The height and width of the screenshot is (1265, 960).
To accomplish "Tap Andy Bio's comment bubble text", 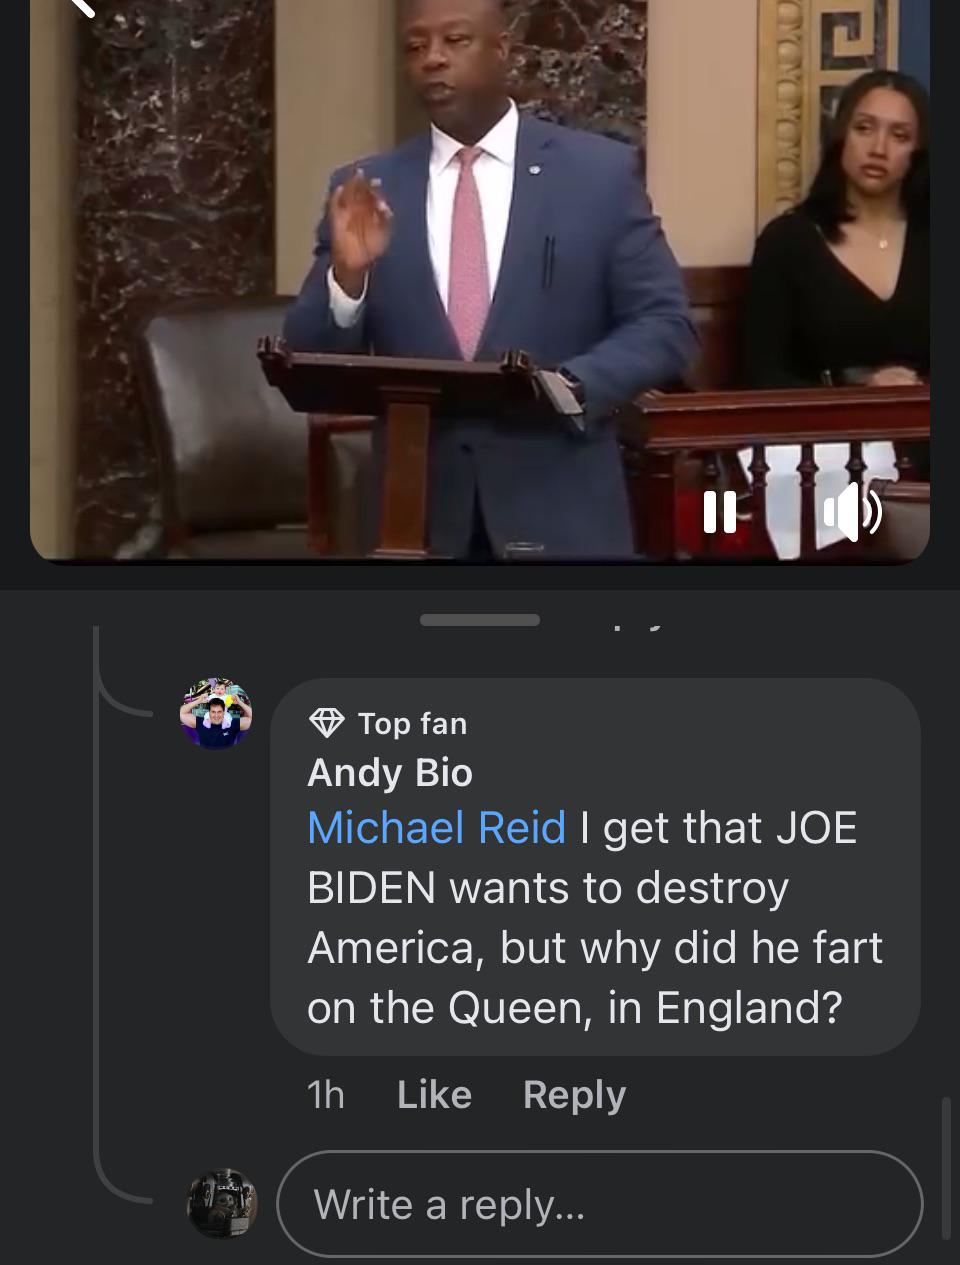I will [595, 918].
